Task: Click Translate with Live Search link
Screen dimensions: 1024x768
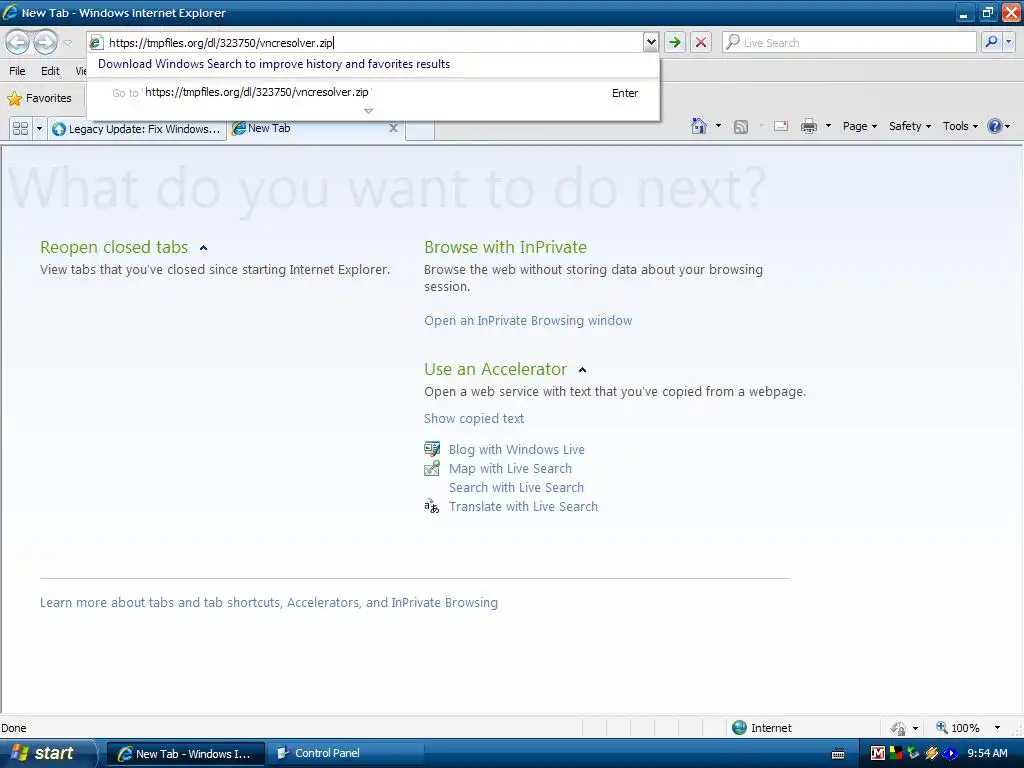Action: pos(523,506)
